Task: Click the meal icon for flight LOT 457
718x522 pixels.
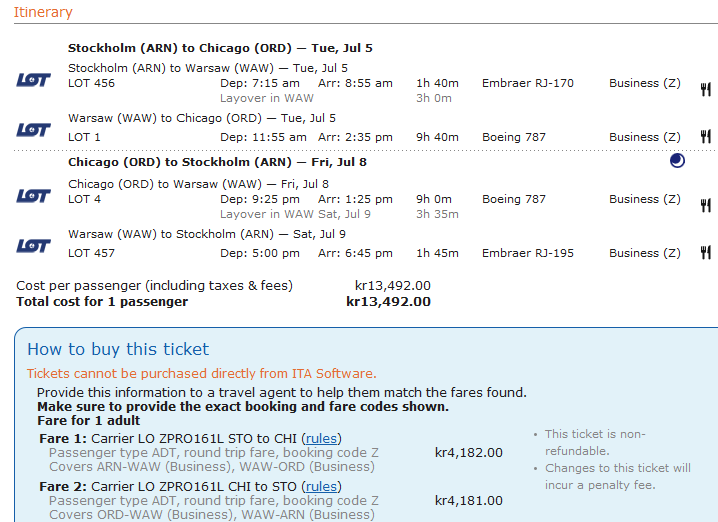Action: [705, 253]
